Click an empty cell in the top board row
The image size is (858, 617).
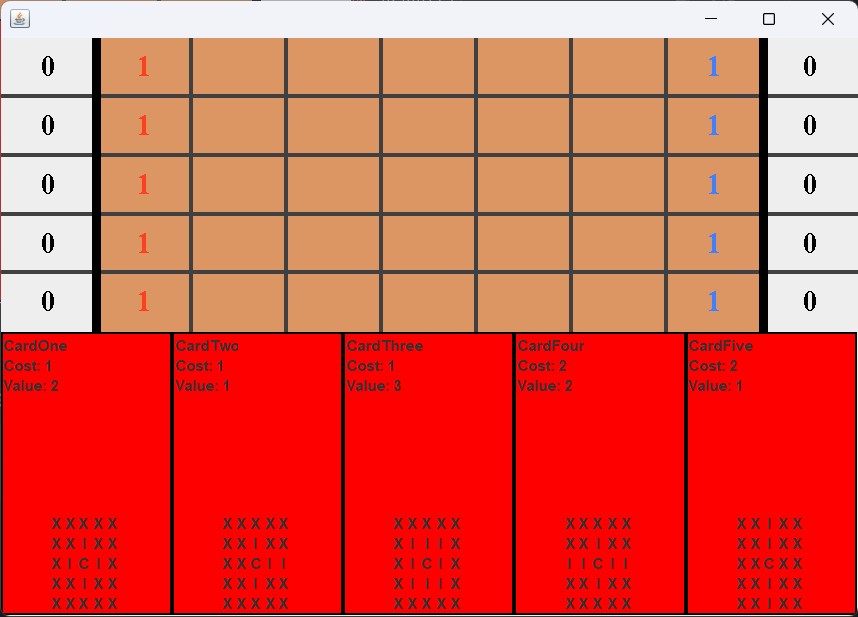point(333,66)
